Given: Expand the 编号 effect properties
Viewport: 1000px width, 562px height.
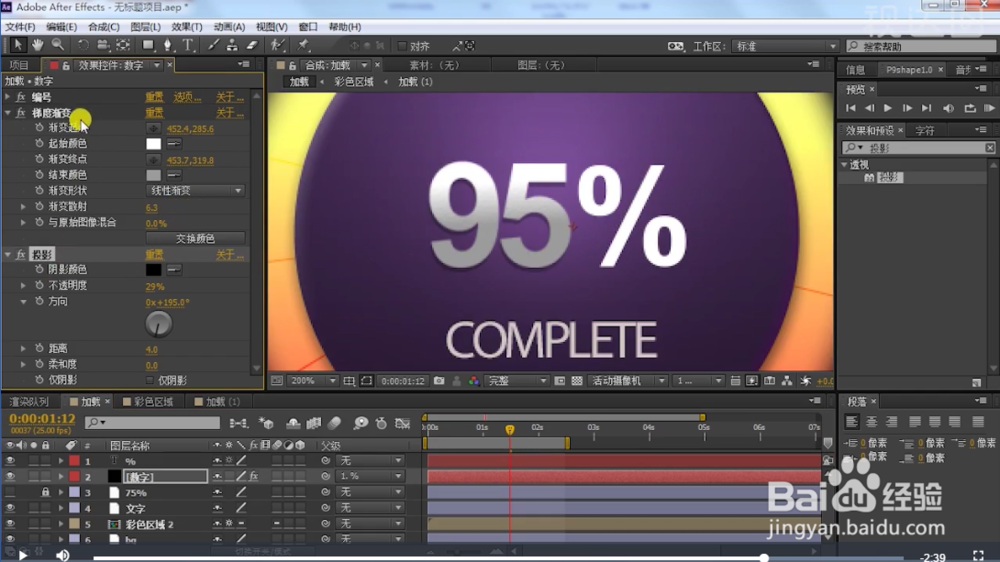Looking at the screenshot, I should 8,97.
